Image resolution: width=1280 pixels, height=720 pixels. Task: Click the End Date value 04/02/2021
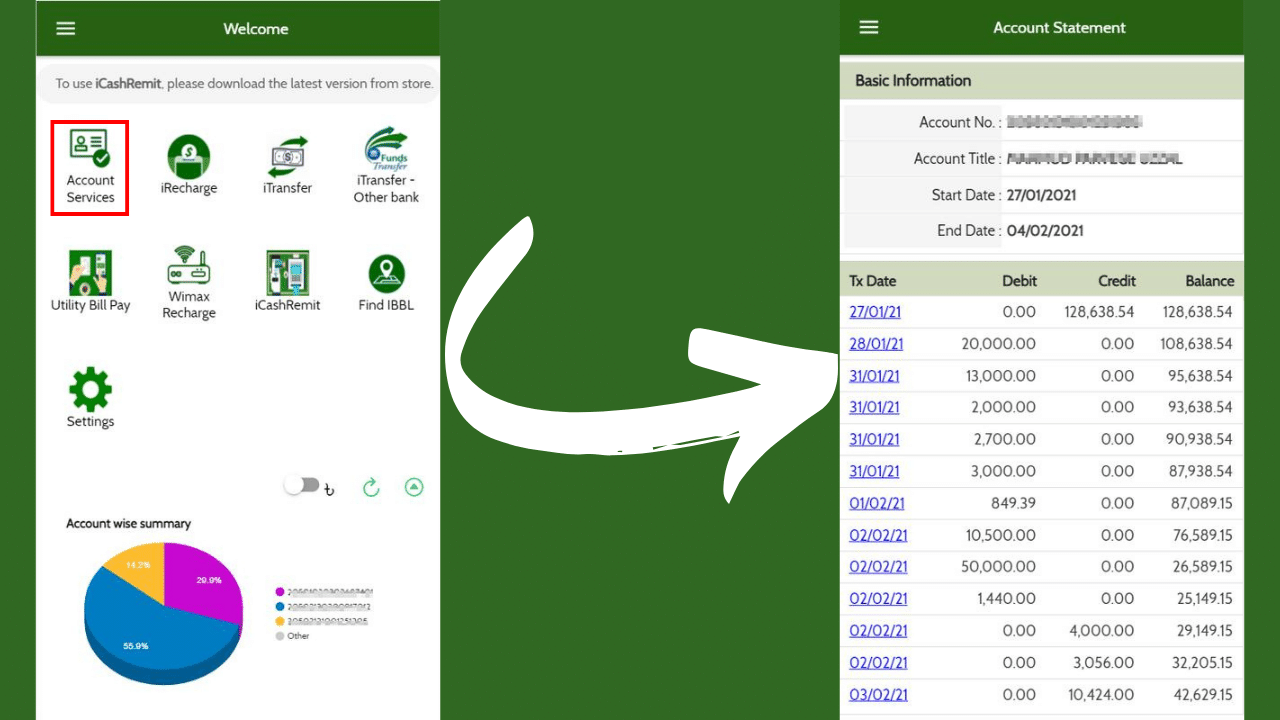coord(1044,231)
